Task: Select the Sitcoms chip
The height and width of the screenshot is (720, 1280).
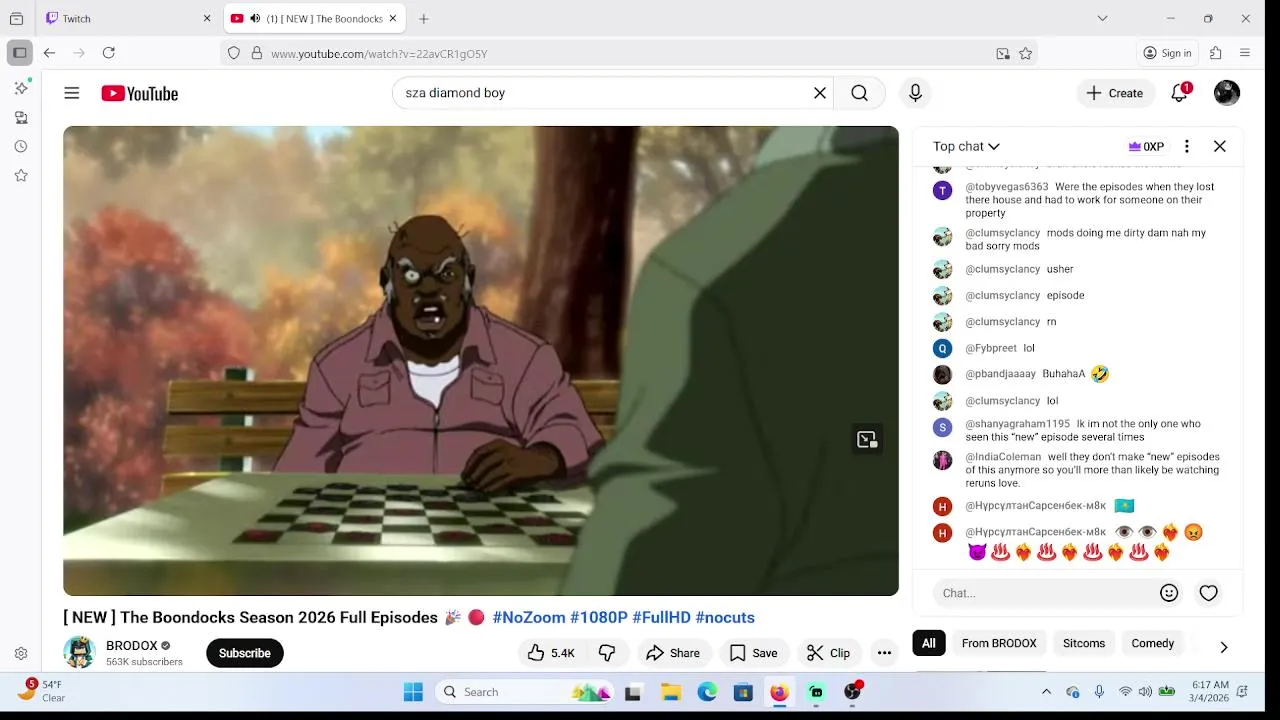Action: [x=1084, y=643]
